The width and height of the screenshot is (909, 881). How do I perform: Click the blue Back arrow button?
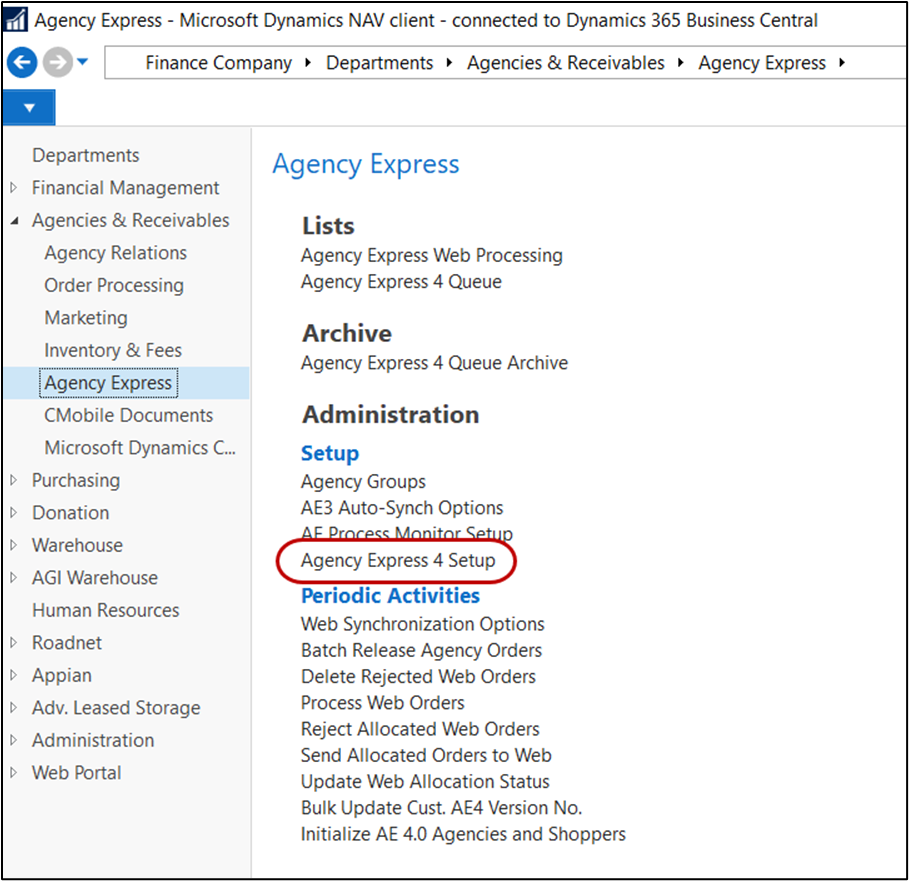(22, 62)
